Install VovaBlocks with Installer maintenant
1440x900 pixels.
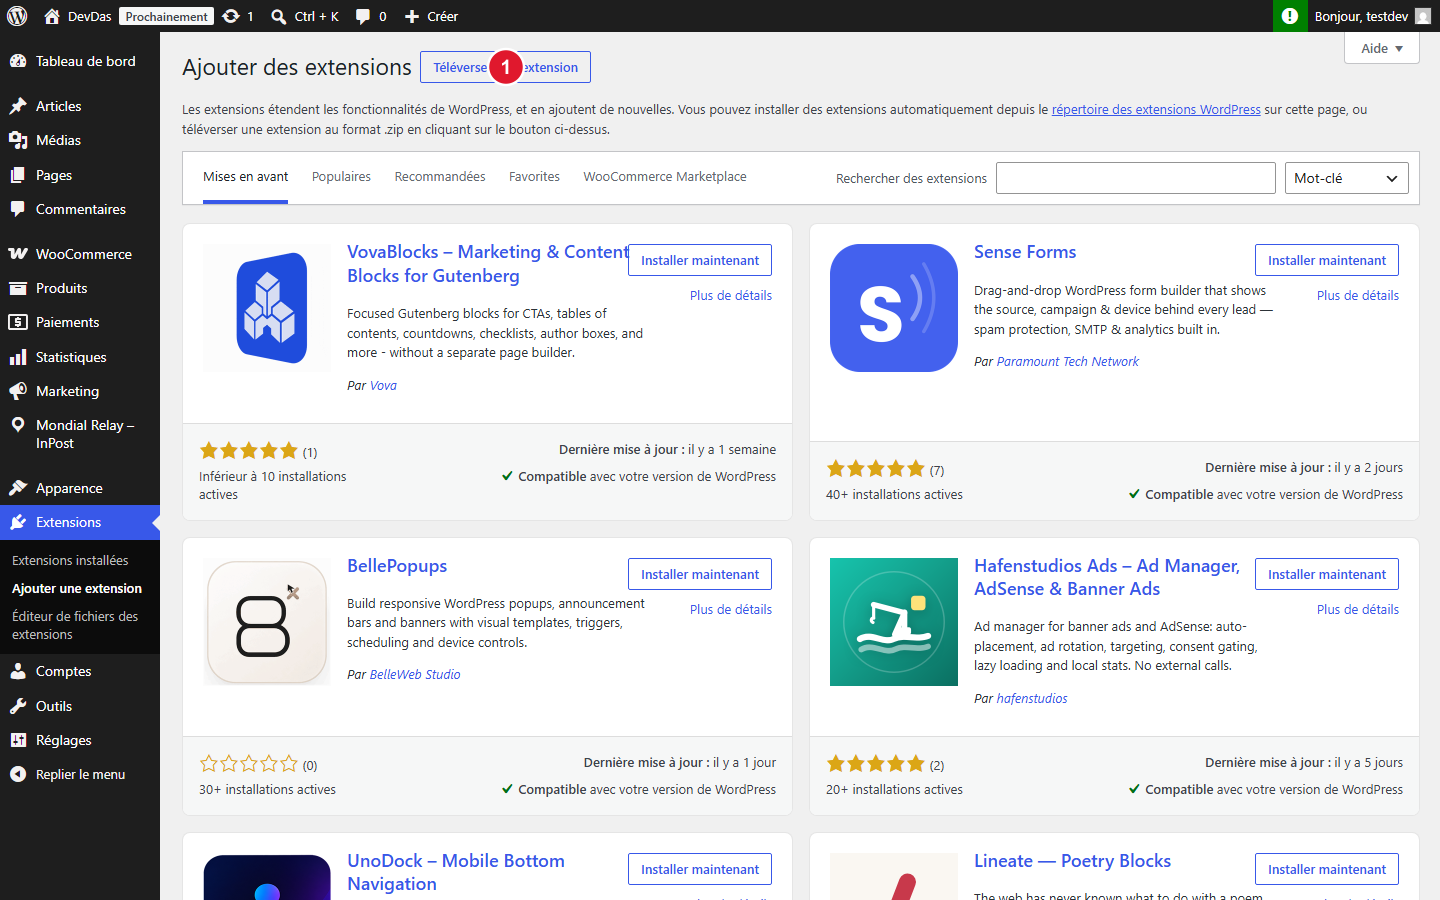point(700,260)
